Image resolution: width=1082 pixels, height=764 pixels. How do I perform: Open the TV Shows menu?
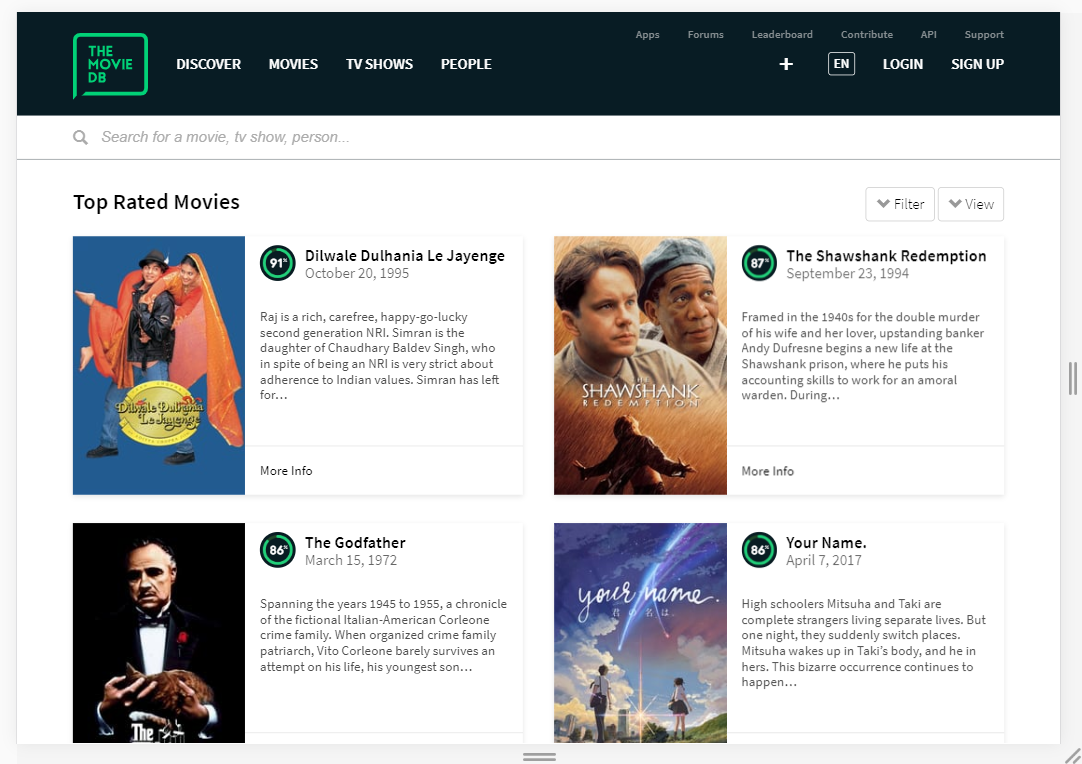[x=380, y=64]
